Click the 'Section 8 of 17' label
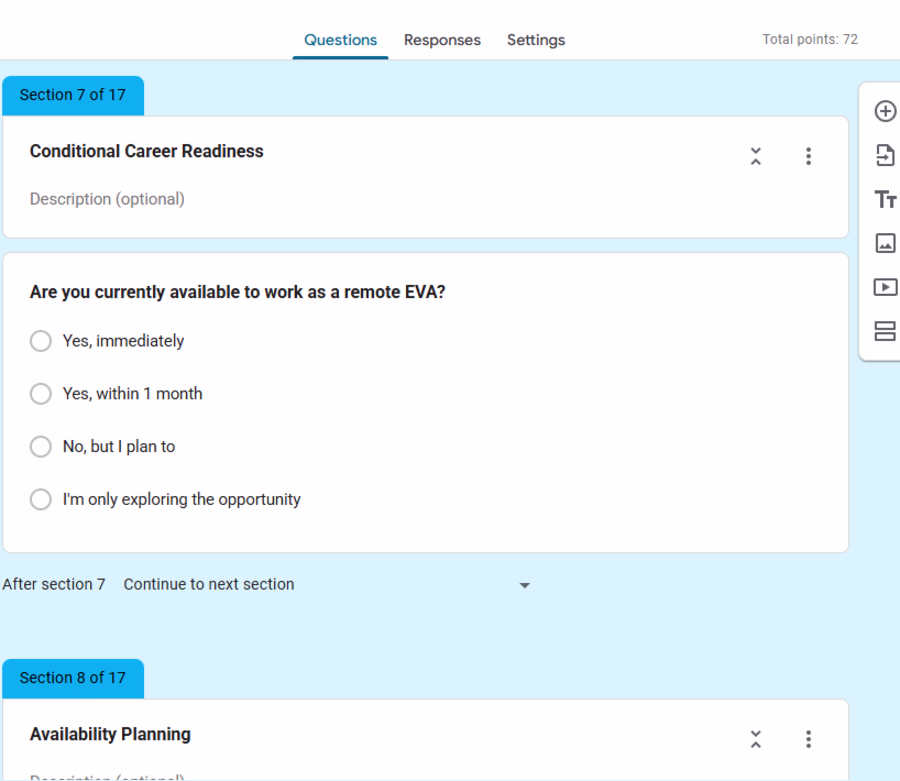The image size is (900, 781). click(72, 678)
